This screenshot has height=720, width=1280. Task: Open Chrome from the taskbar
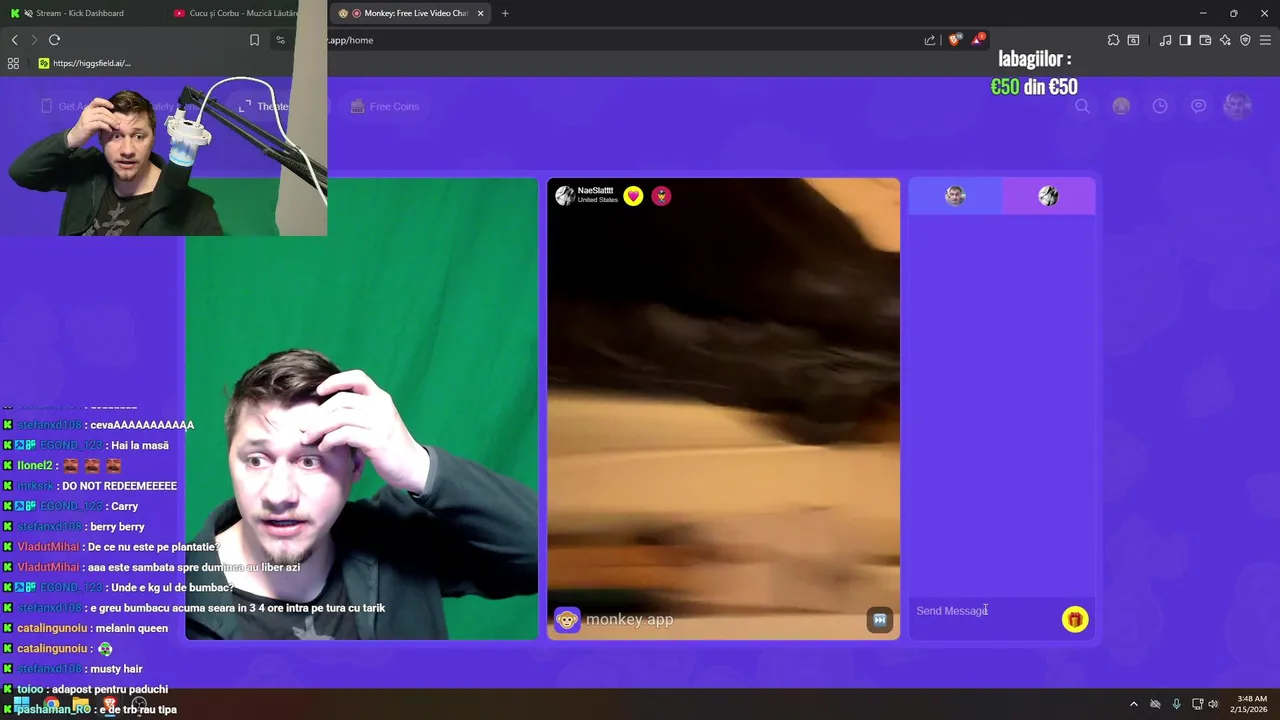pos(51,704)
